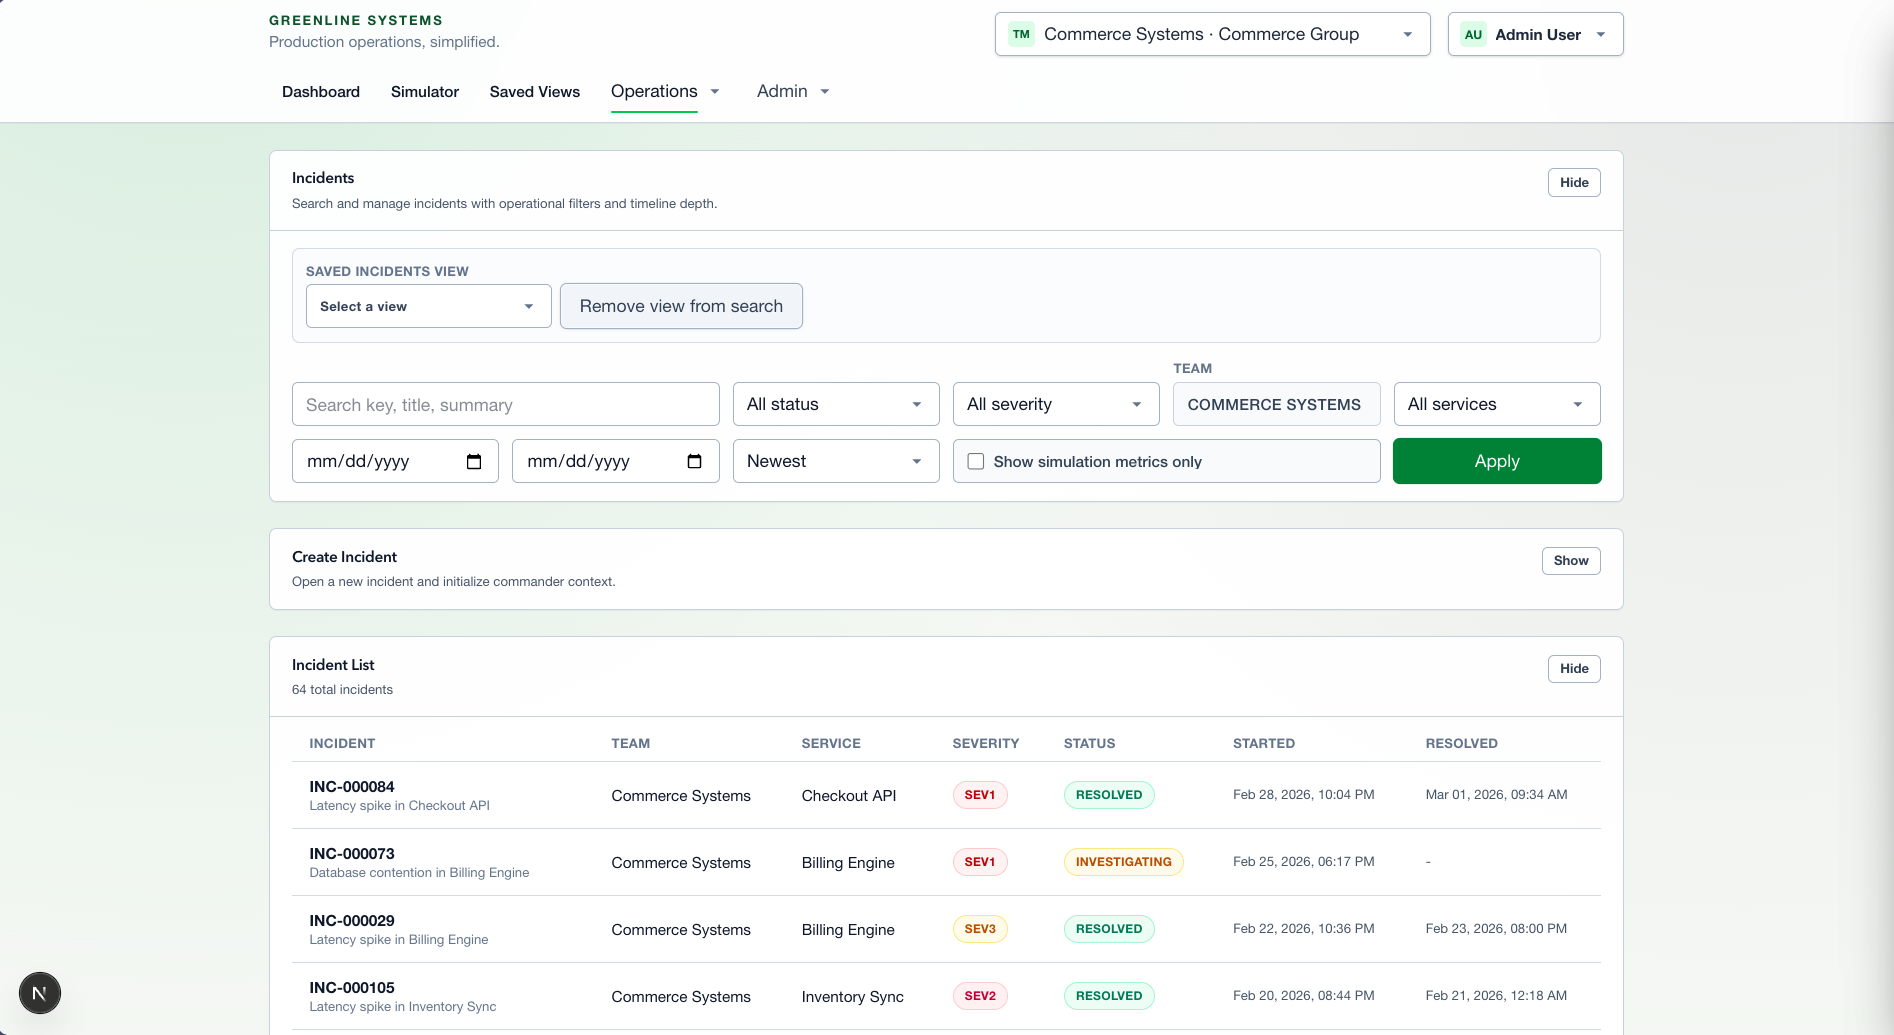The image size is (1894, 1035).
Task: Click the TM team avatar icon
Action: click(1021, 33)
